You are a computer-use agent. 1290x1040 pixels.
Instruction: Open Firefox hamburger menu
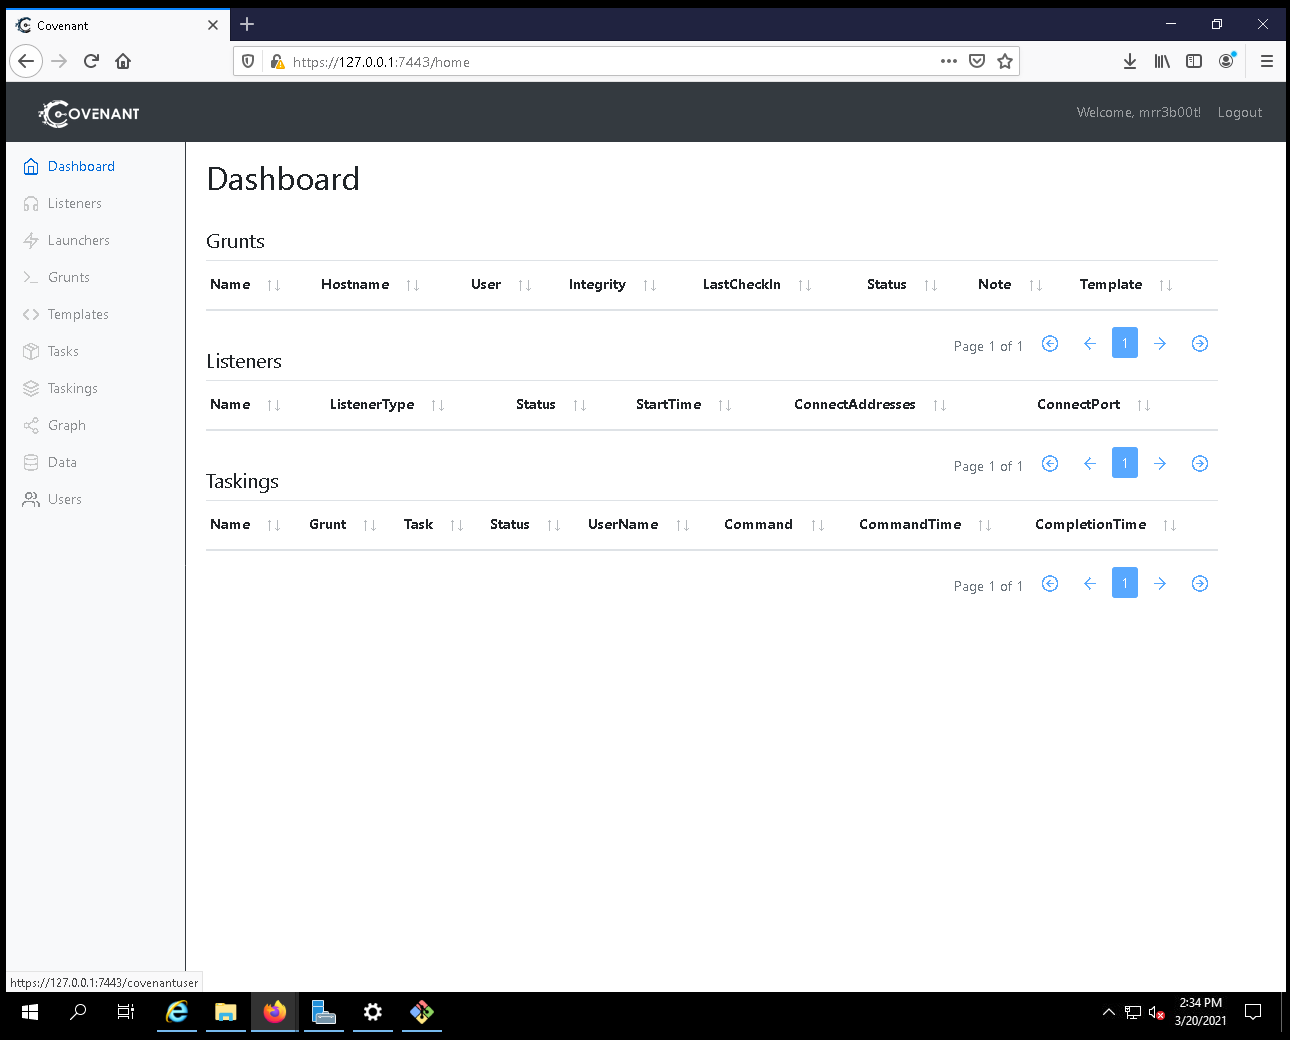coord(1267,61)
